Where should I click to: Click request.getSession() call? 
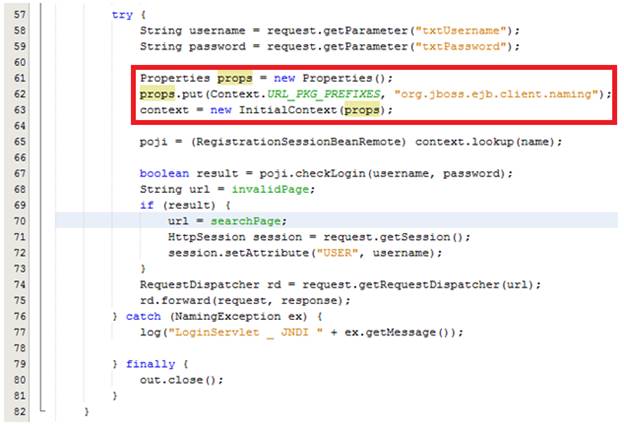coord(393,237)
